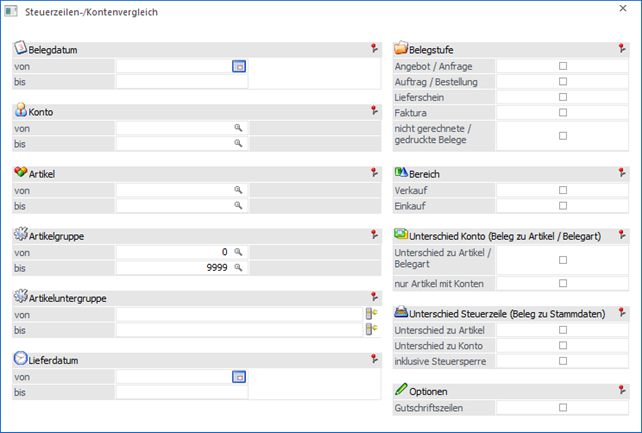Click lookup icon in Artikelgruppe von field

pyautogui.click(x=239, y=252)
